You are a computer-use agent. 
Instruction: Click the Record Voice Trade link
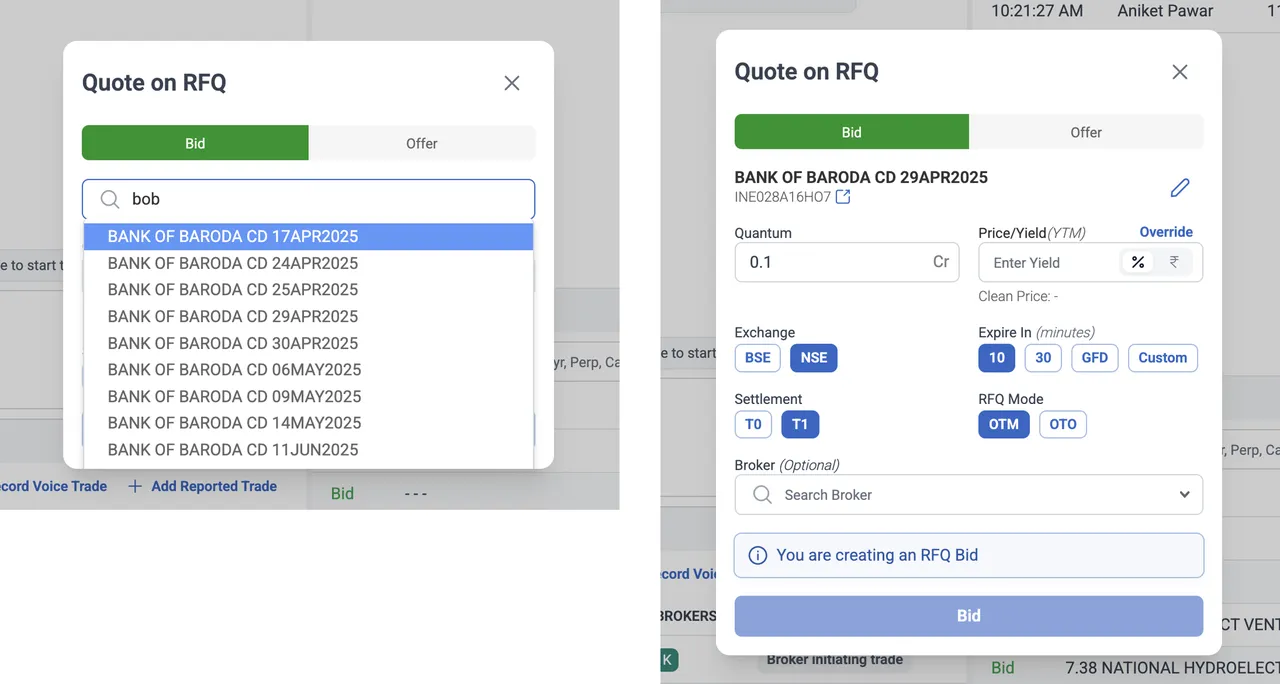pos(53,486)
